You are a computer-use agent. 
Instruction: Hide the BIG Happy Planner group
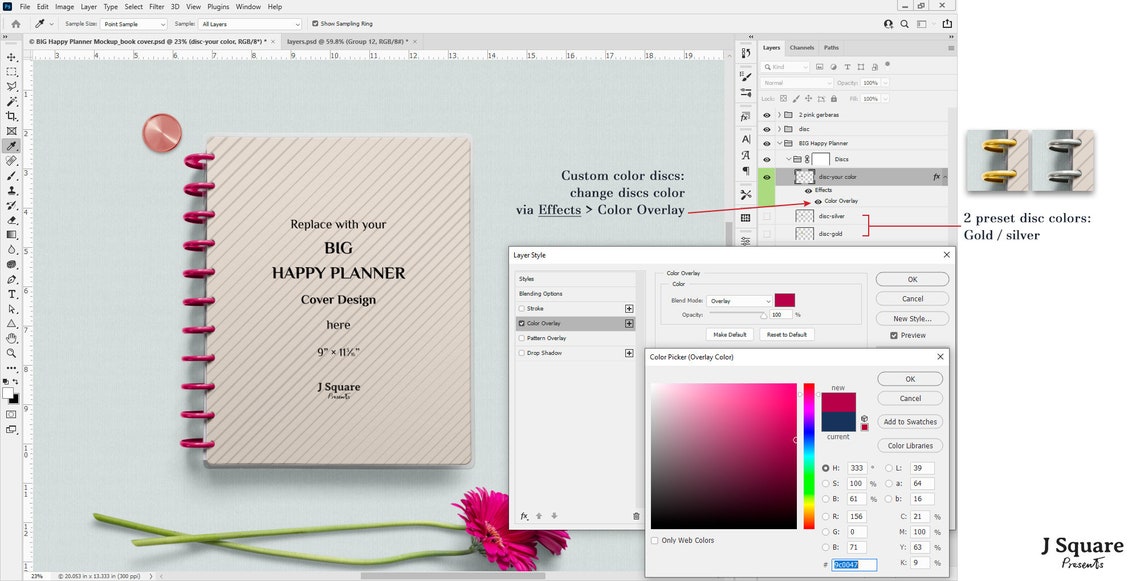point(766,143)
